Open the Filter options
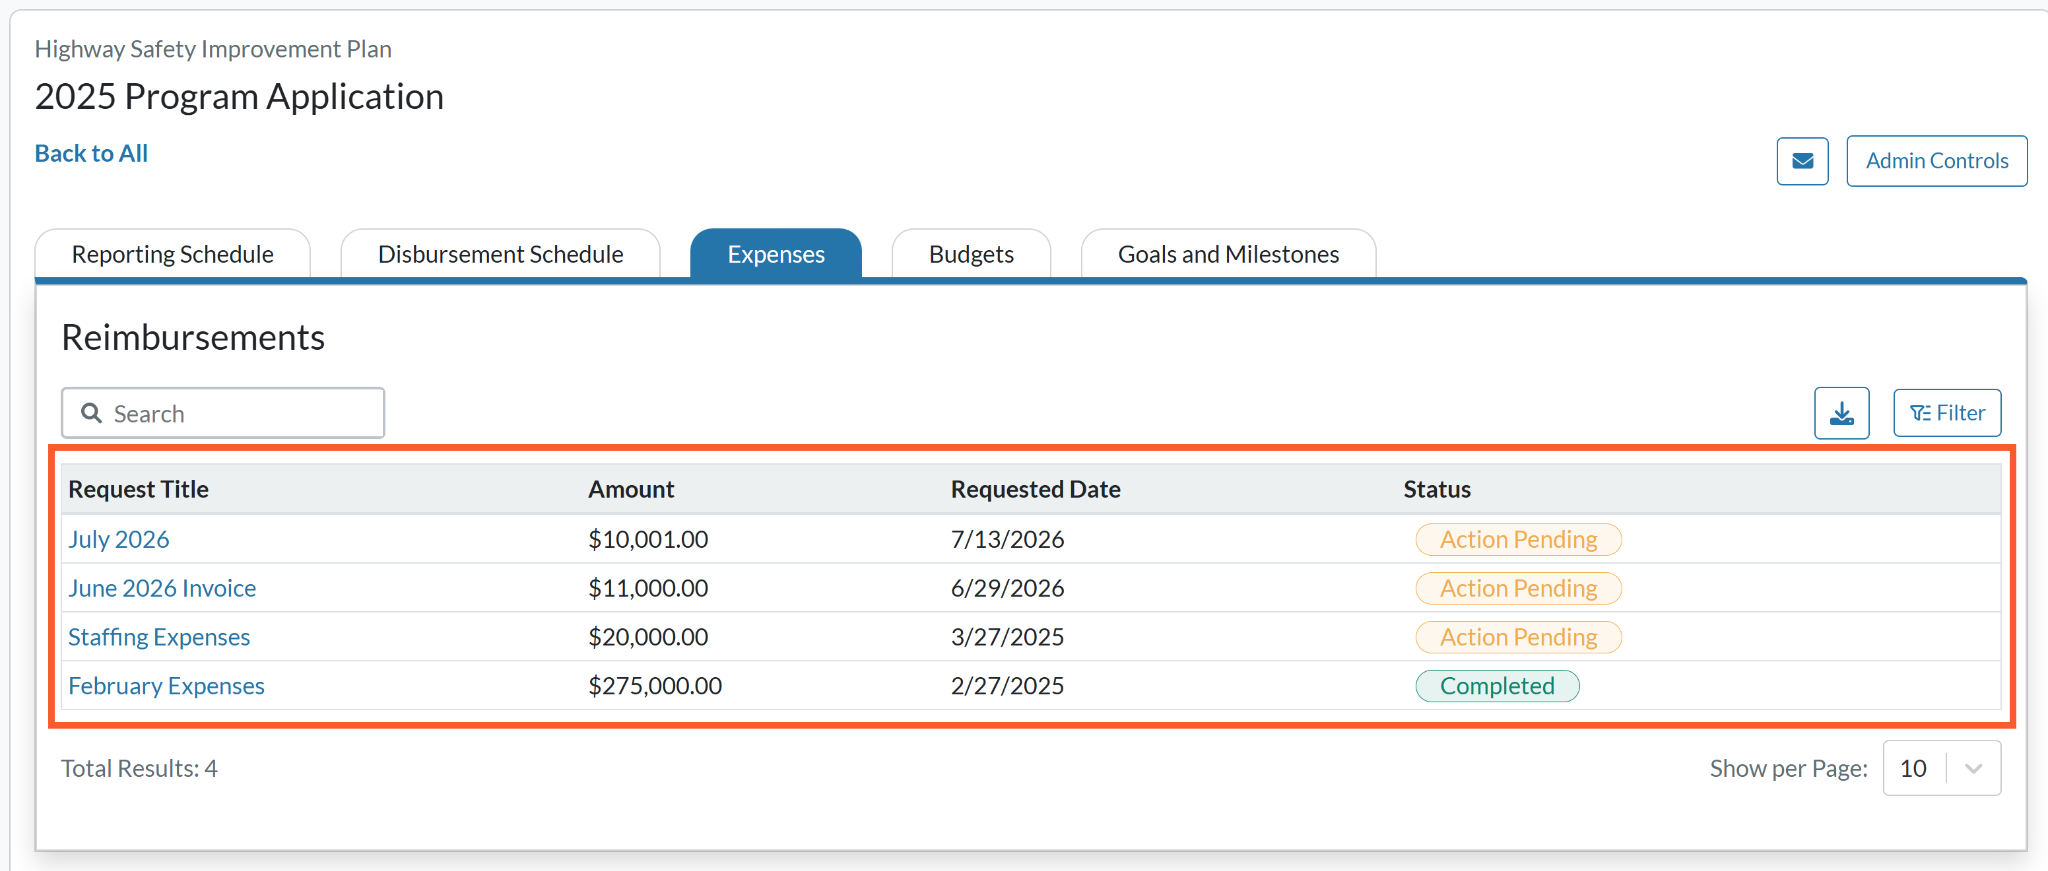The image size is (2048, 871). tap(1947, 413)
